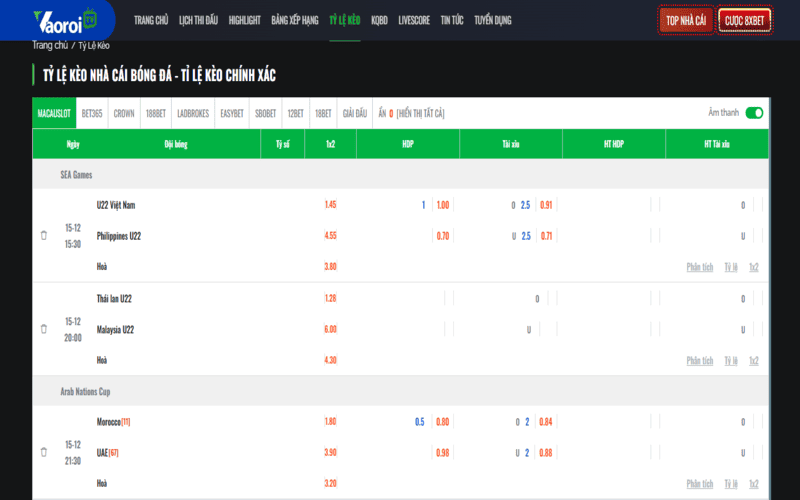Switch to the SBOBET bookmaker tab
This screenshot has width=800, height=500.
pyautogui.click(x=265, y=114)
